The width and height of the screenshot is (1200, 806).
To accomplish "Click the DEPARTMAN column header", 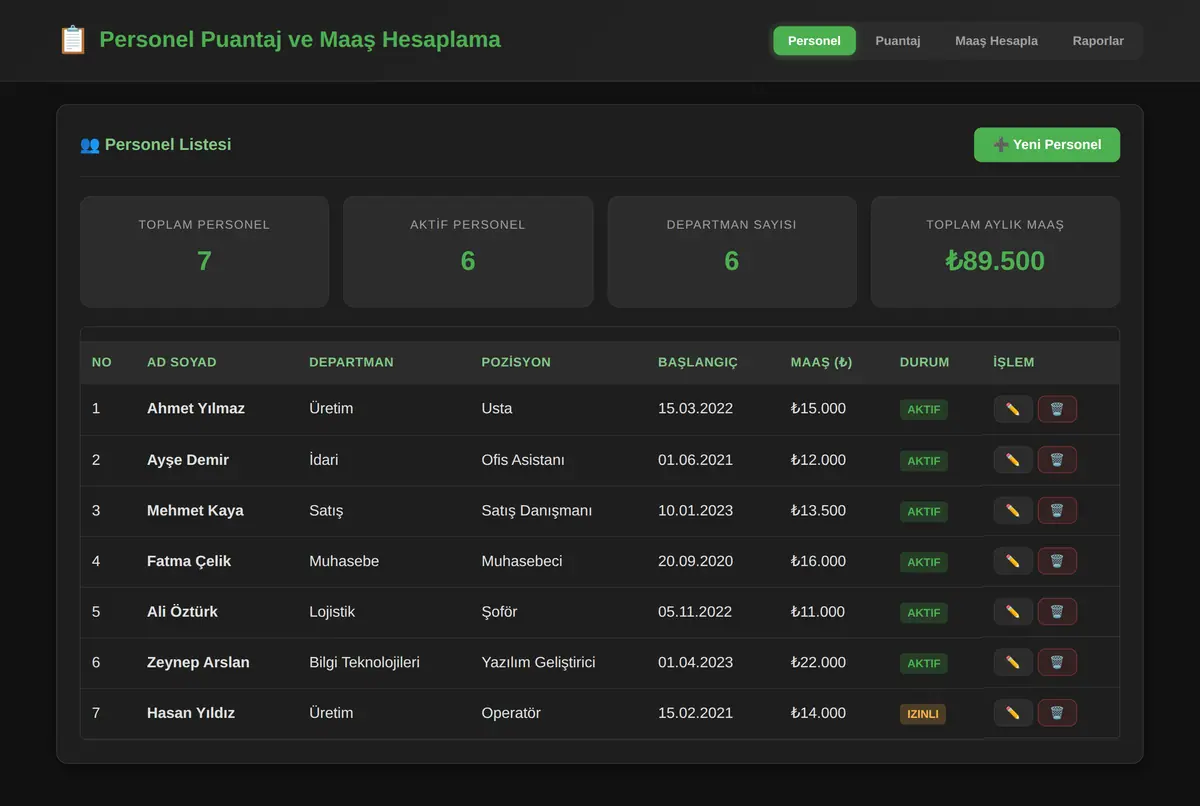I will [x=351, y=362].
